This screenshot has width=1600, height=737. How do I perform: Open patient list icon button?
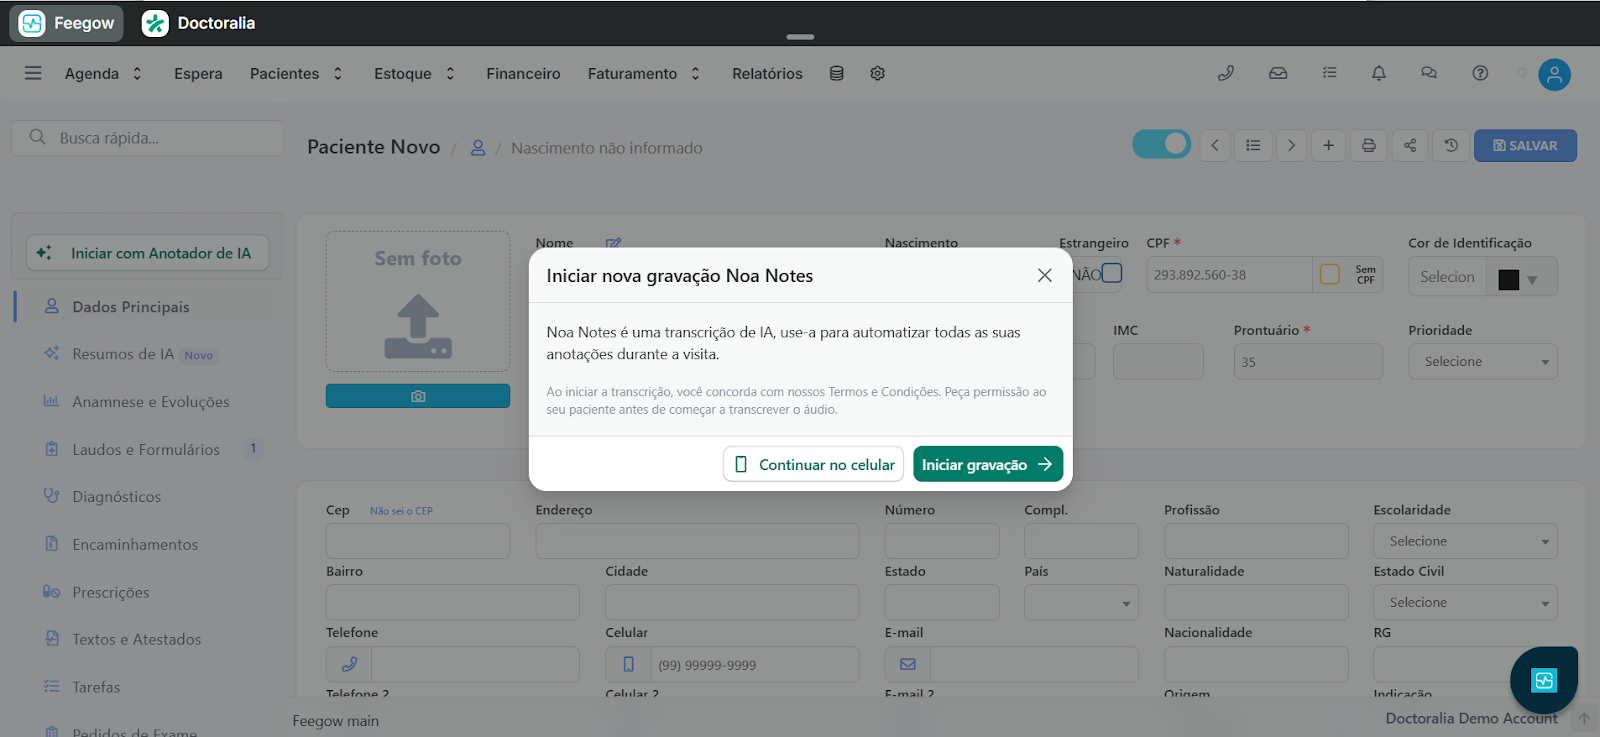pos(1253,145)
